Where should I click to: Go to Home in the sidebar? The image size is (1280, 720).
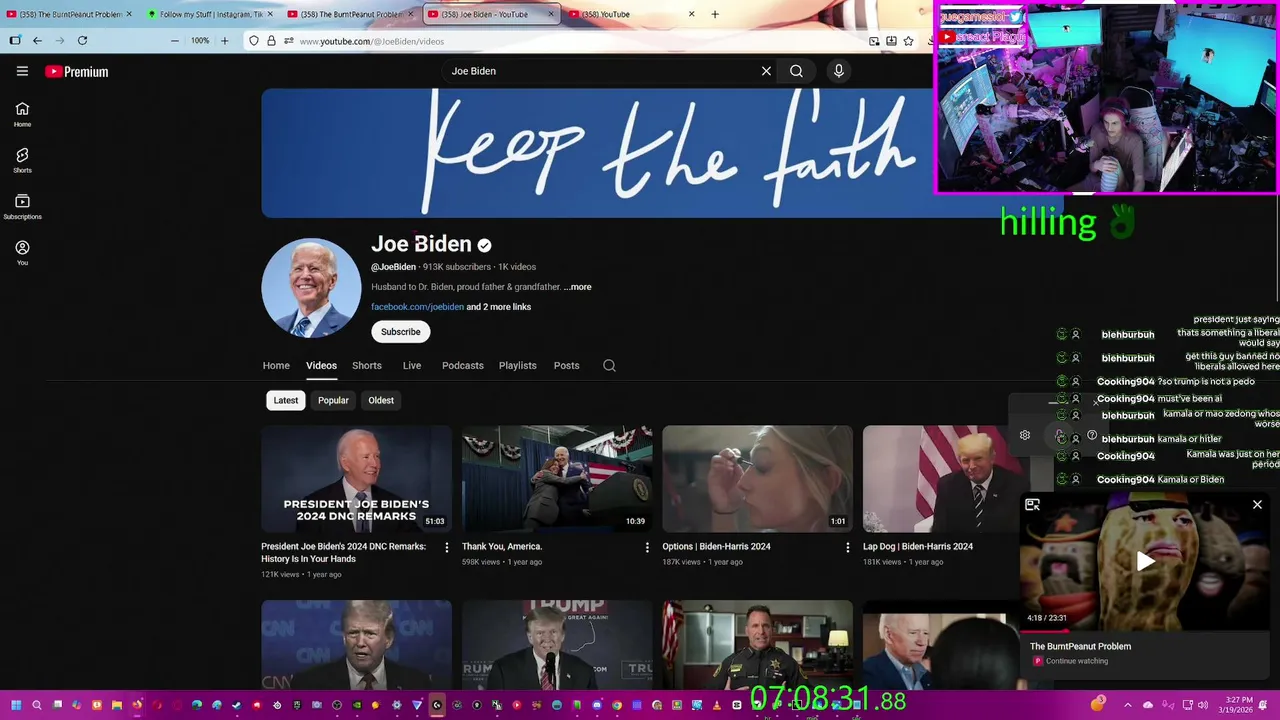click(x=22, y=114)
